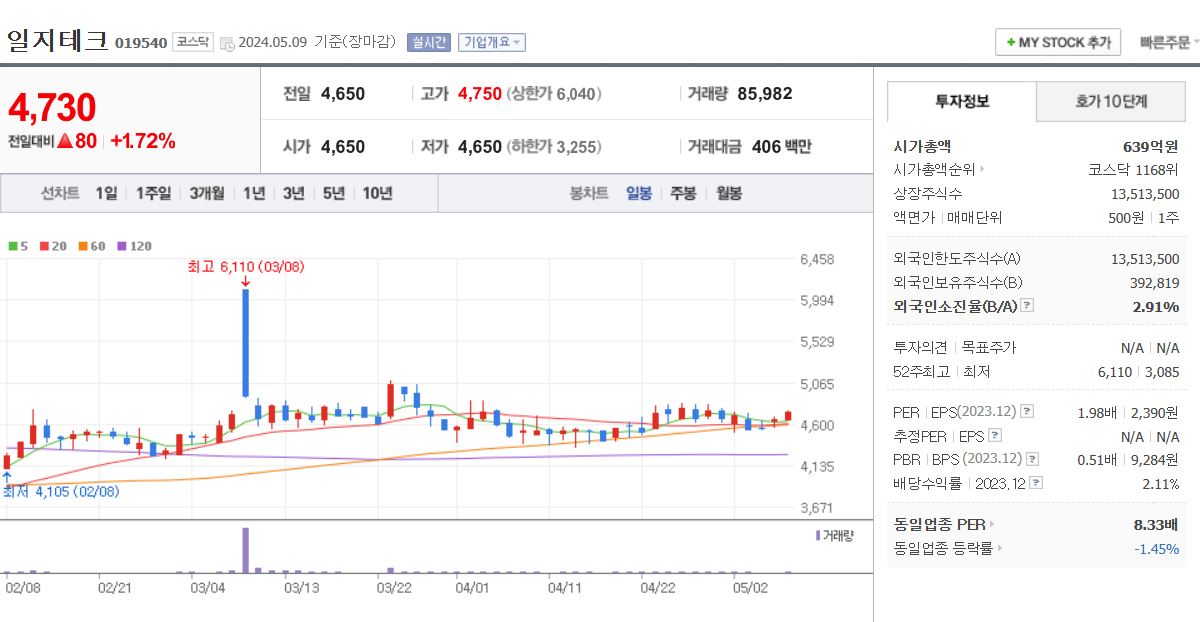Screen dimensions: 1200x622
Task: Click 상한가 6,040 text
Action: [x=554, y=94]
